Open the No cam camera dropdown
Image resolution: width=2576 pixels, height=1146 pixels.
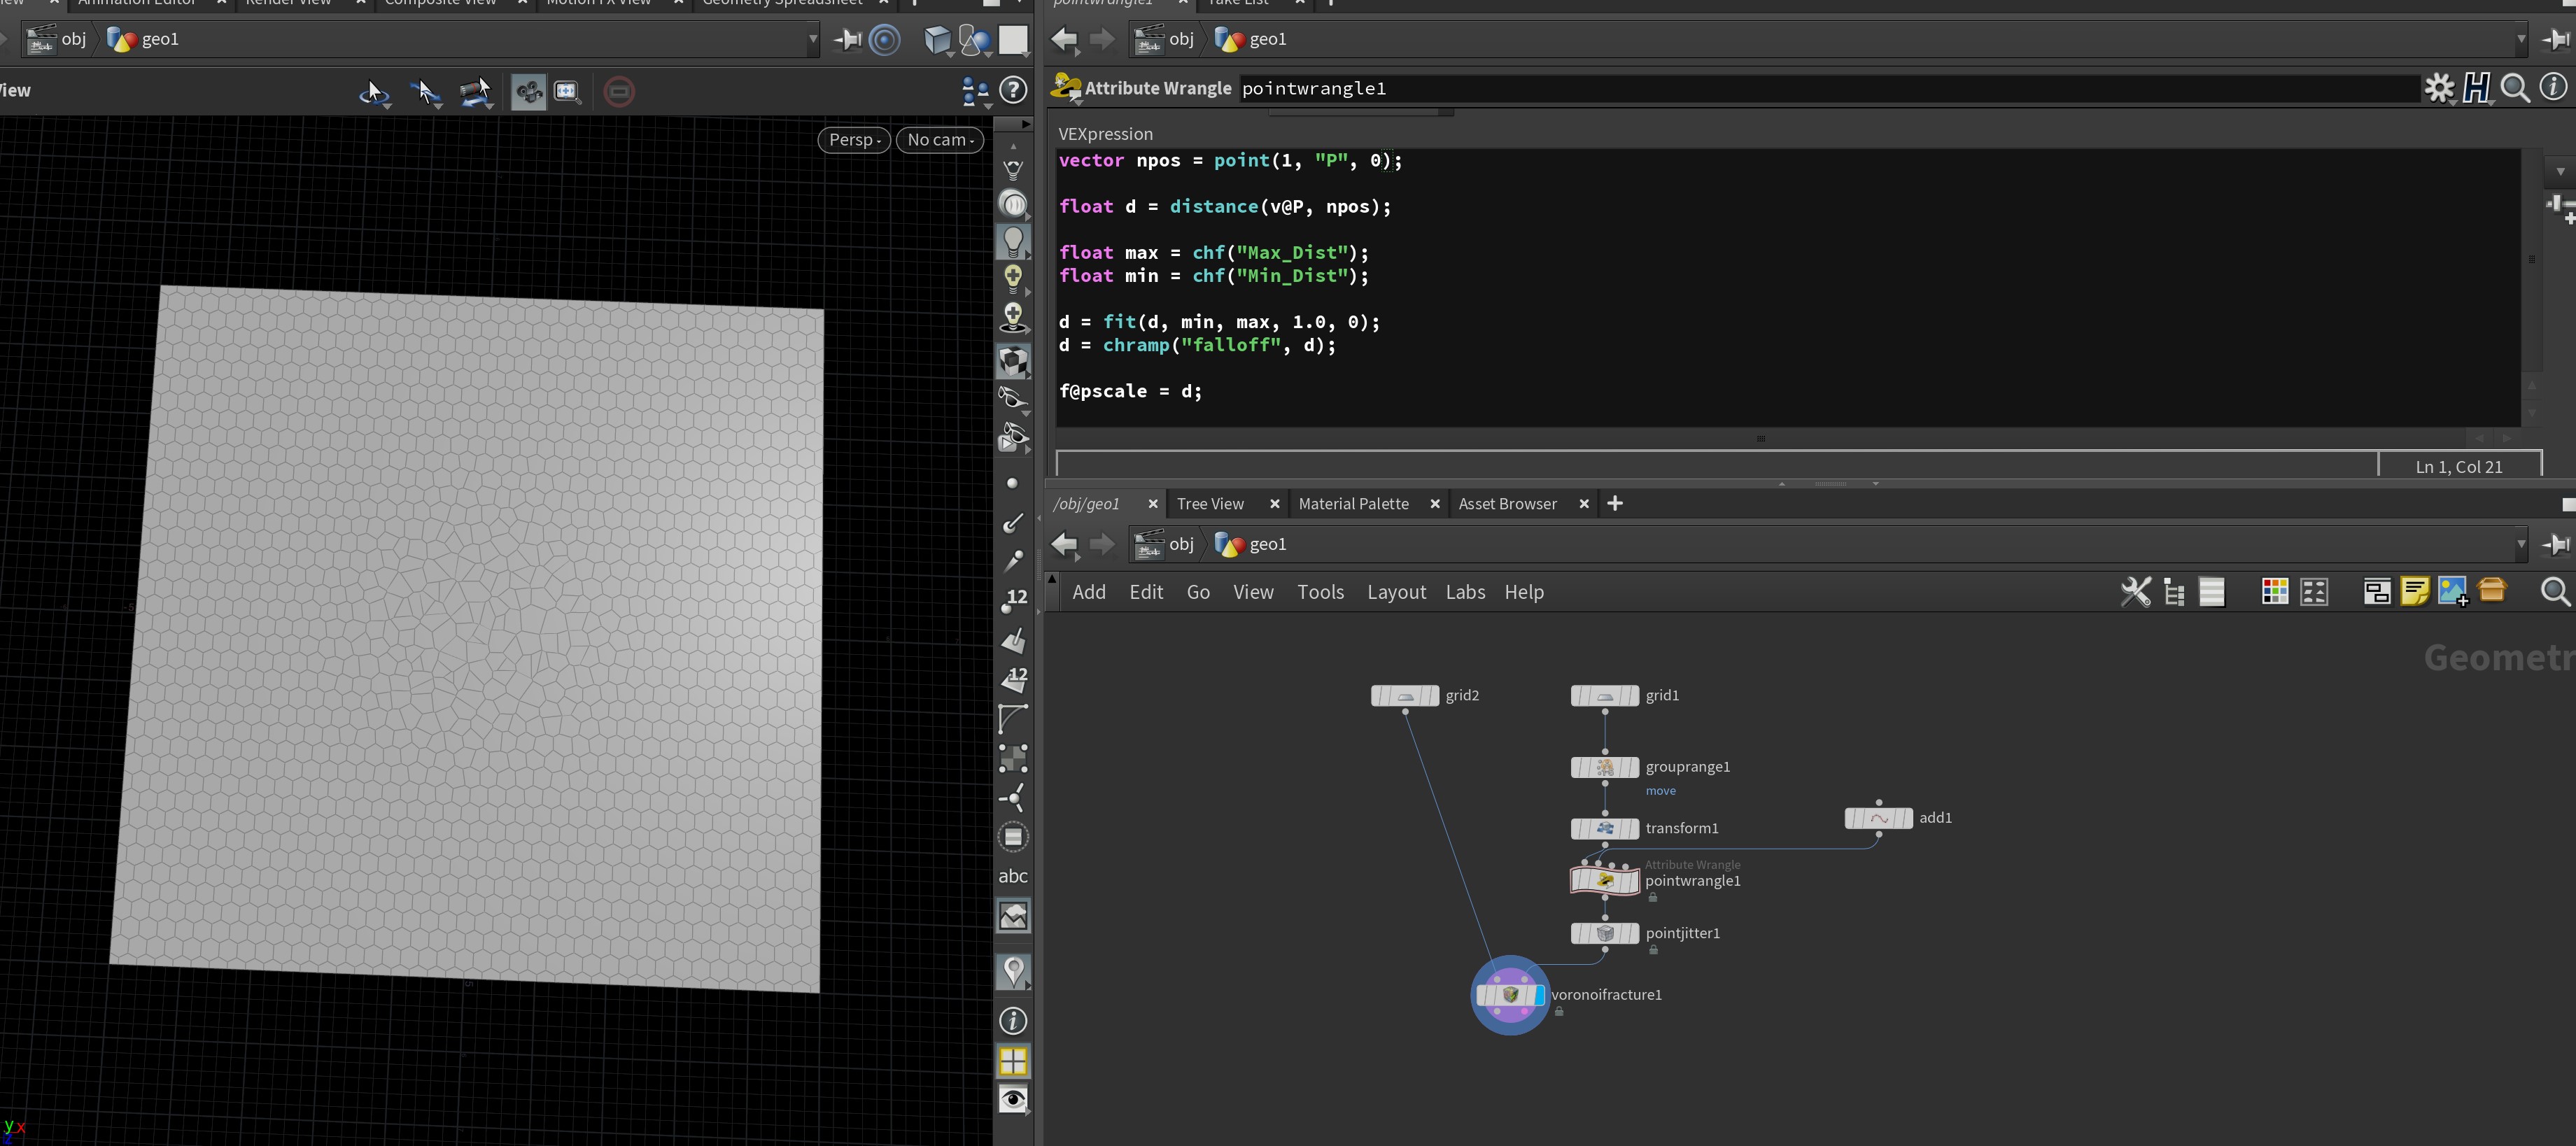(939, 140)
